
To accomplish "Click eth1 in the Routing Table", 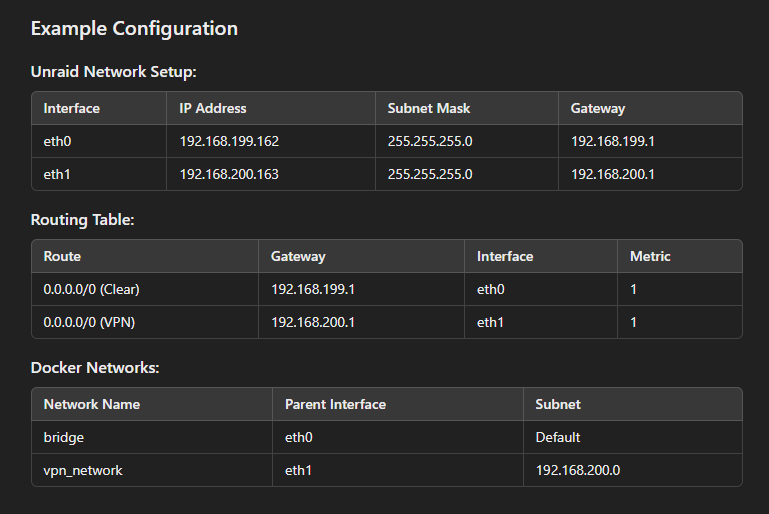I will (490, 322).
